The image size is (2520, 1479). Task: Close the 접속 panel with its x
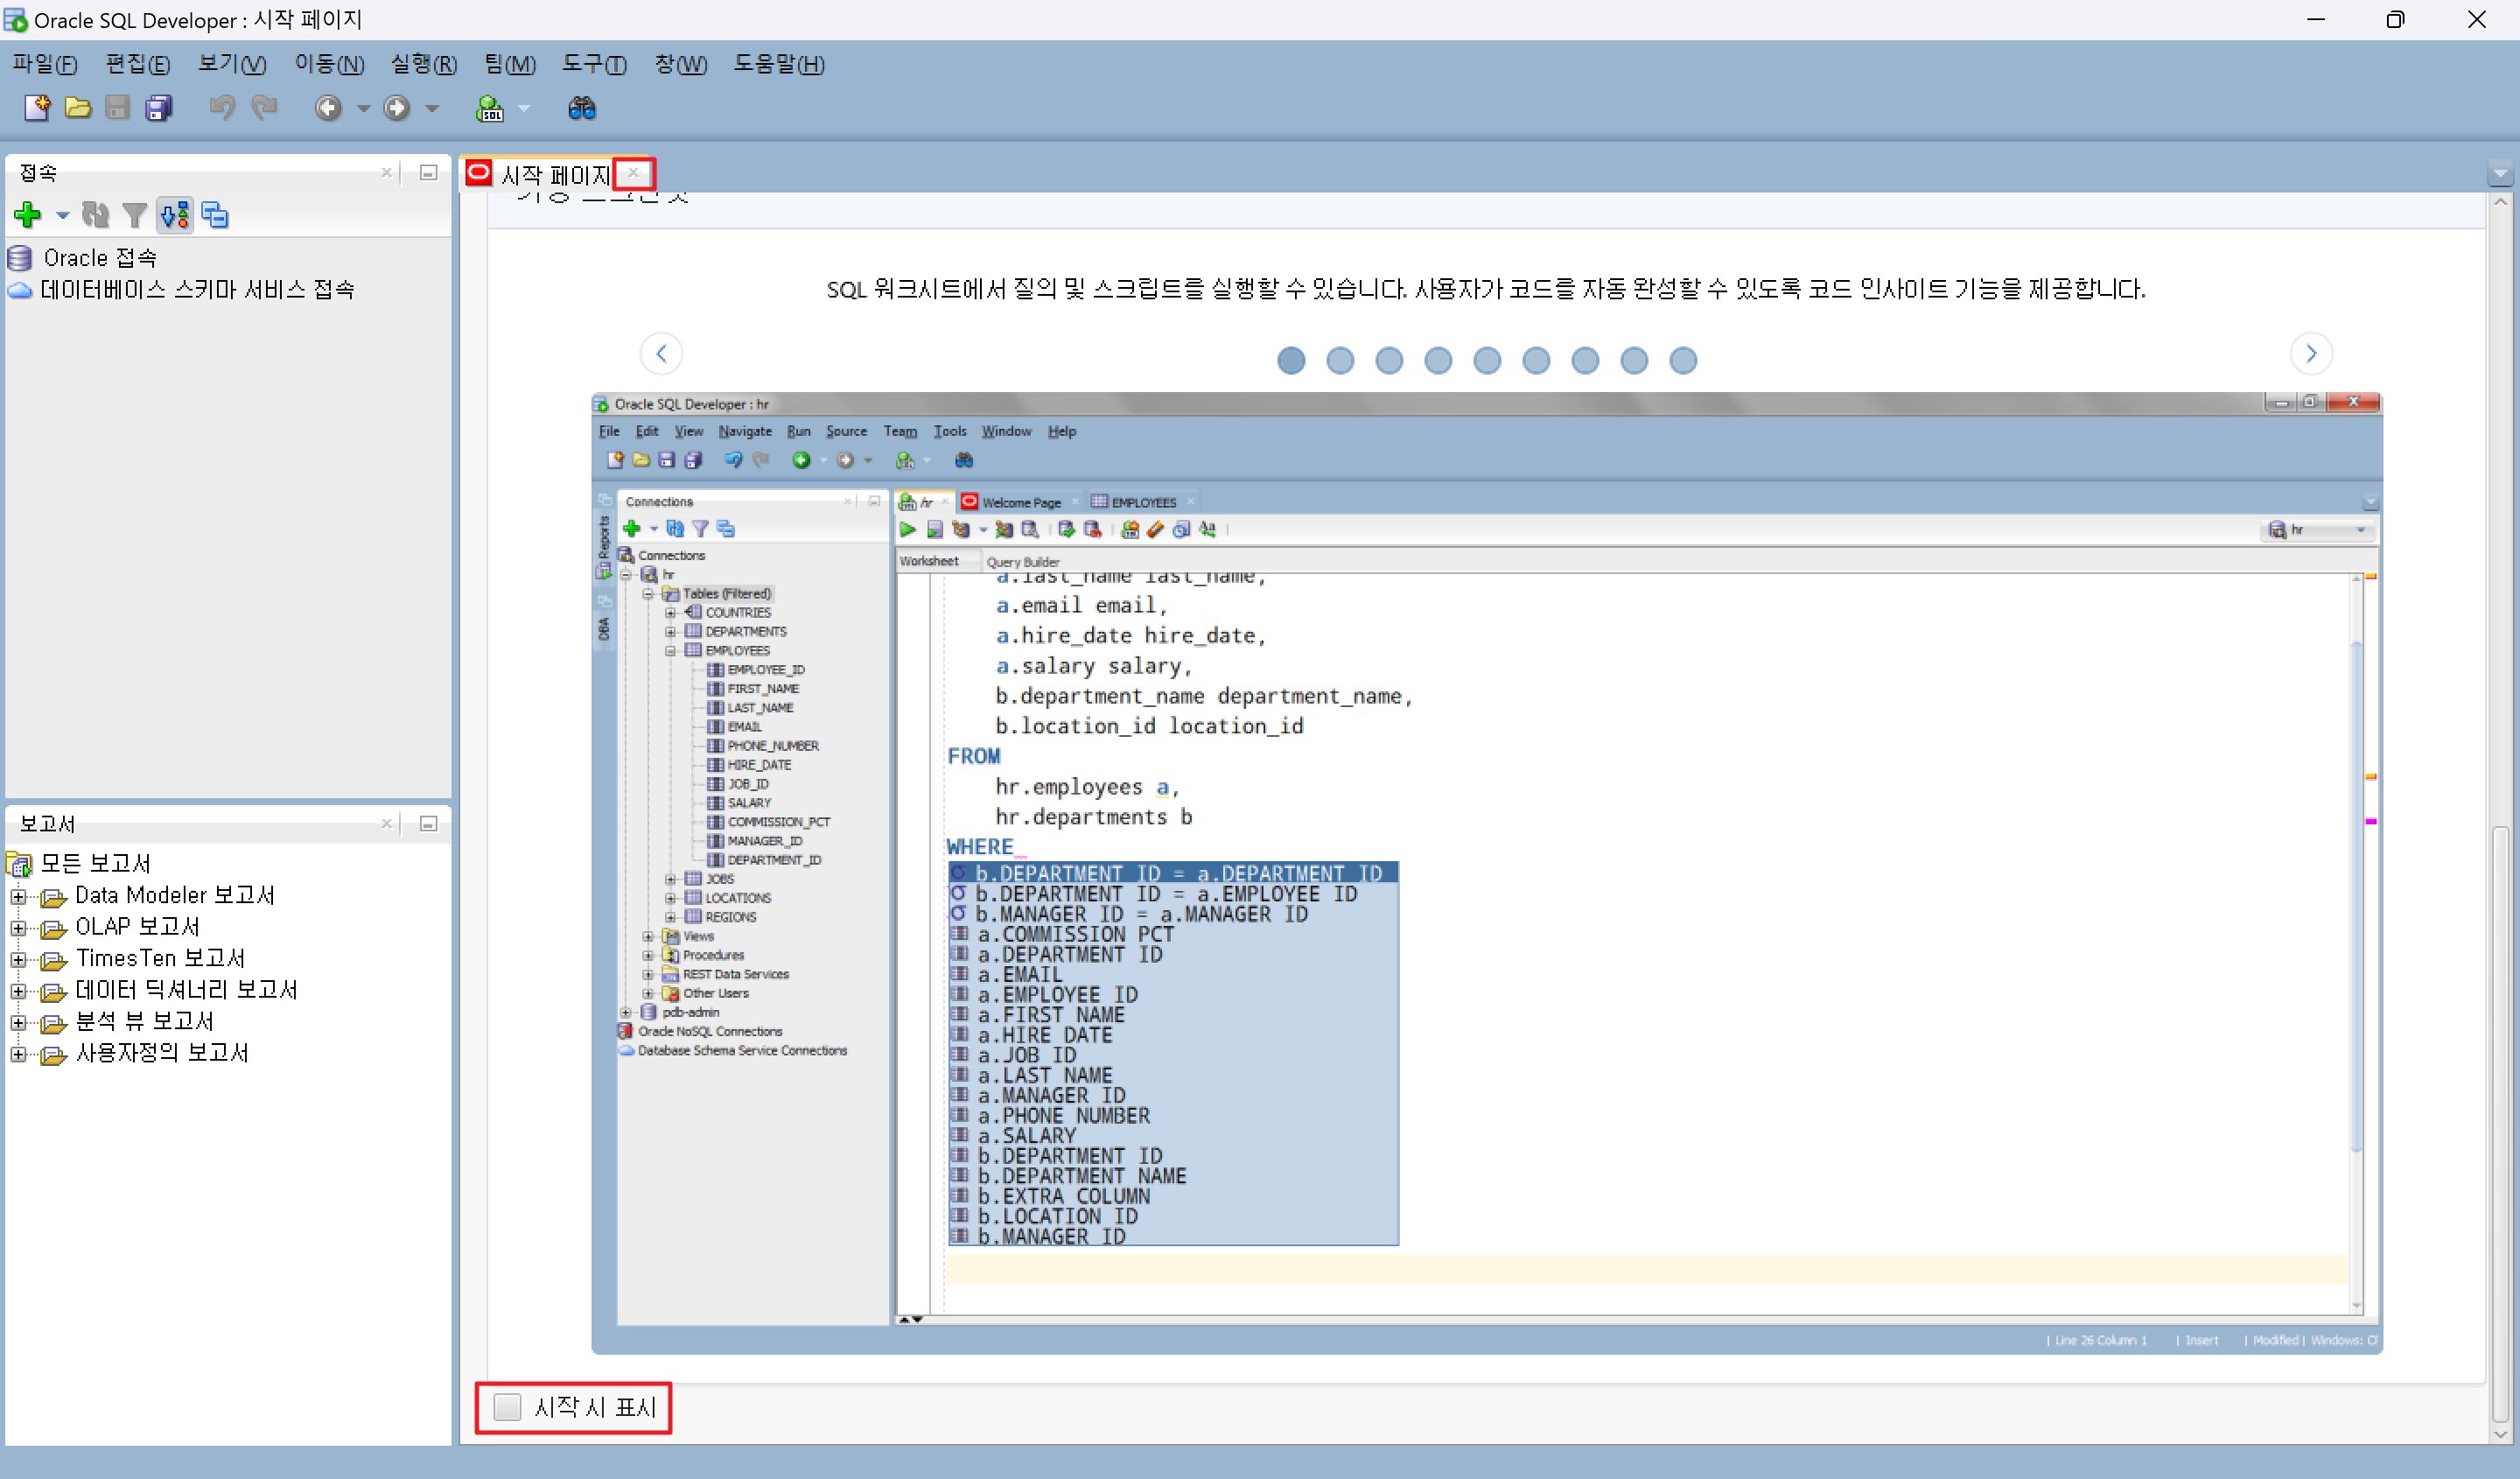pyautogui.click(x=386, y=173)
